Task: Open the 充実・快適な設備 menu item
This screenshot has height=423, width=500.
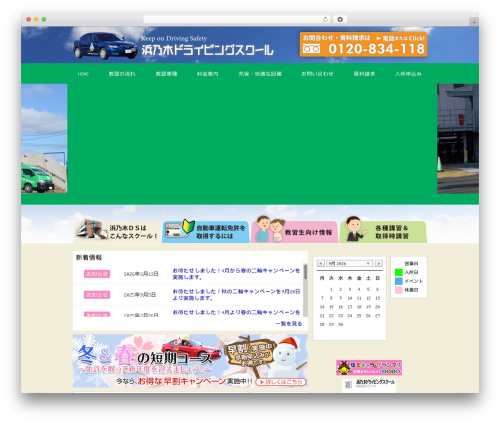Action: (260, 74)
